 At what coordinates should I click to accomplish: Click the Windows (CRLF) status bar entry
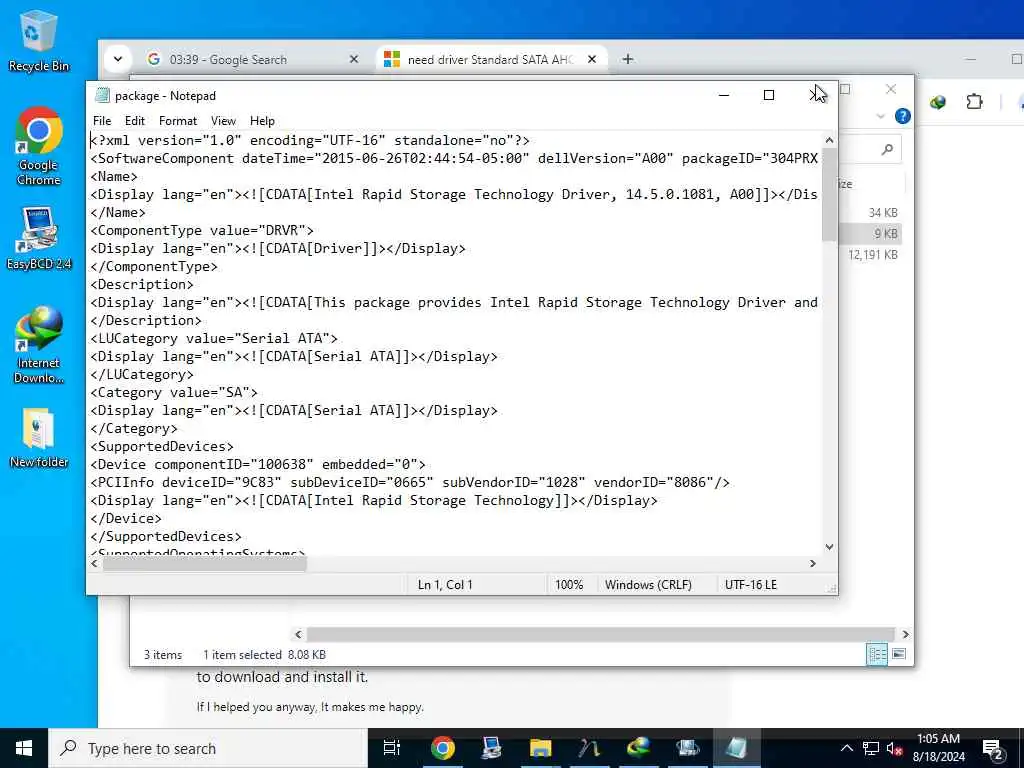648,585
